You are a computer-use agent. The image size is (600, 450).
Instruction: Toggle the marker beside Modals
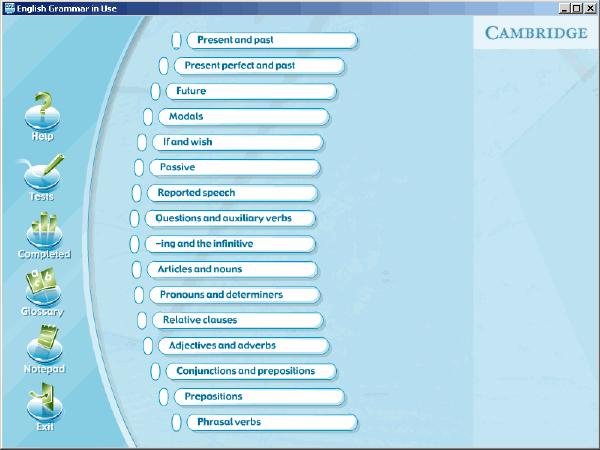pos(148,117)
